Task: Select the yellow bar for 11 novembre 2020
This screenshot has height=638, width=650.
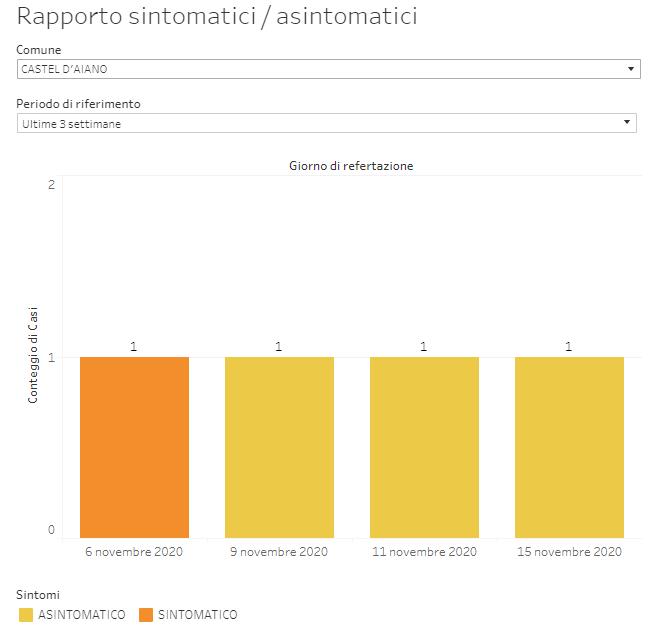Action: 424,447
